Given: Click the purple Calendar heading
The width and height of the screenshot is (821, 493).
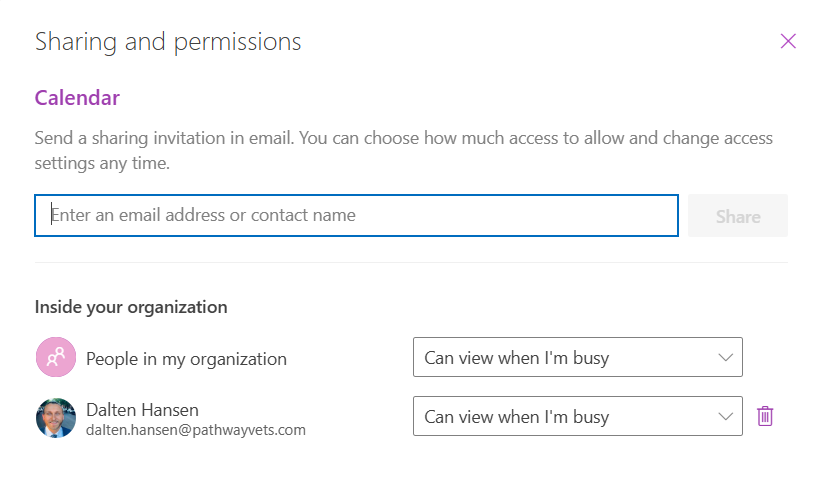Looking at the screenshot, I should coord(77,98).
